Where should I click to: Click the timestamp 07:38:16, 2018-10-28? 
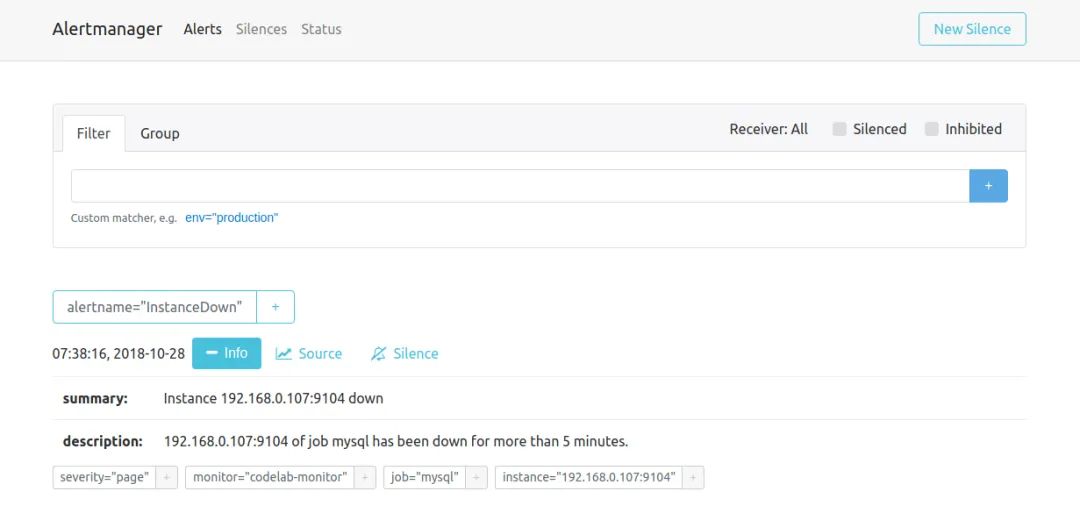[x=118, y=354]
